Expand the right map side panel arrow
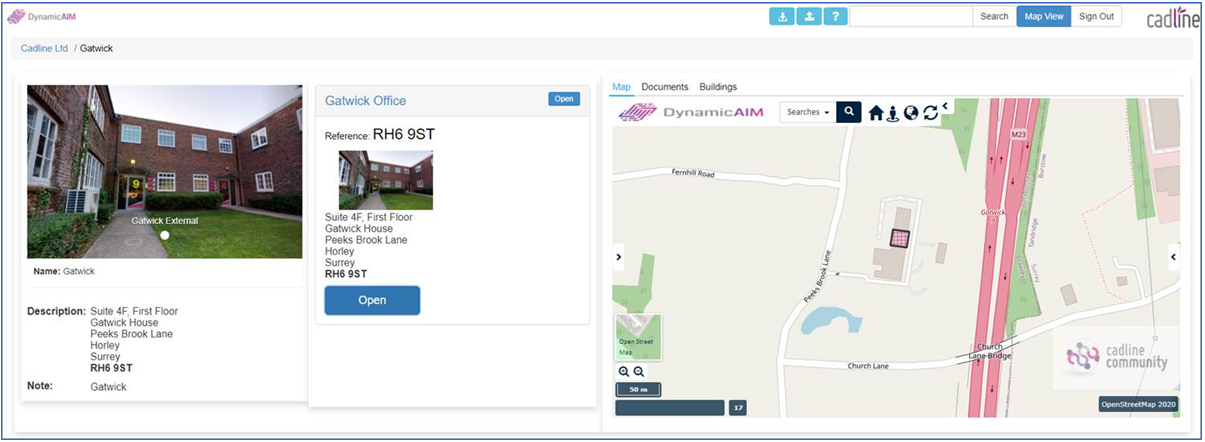Screen dimensions: 1205x442 coord(1174,257)
